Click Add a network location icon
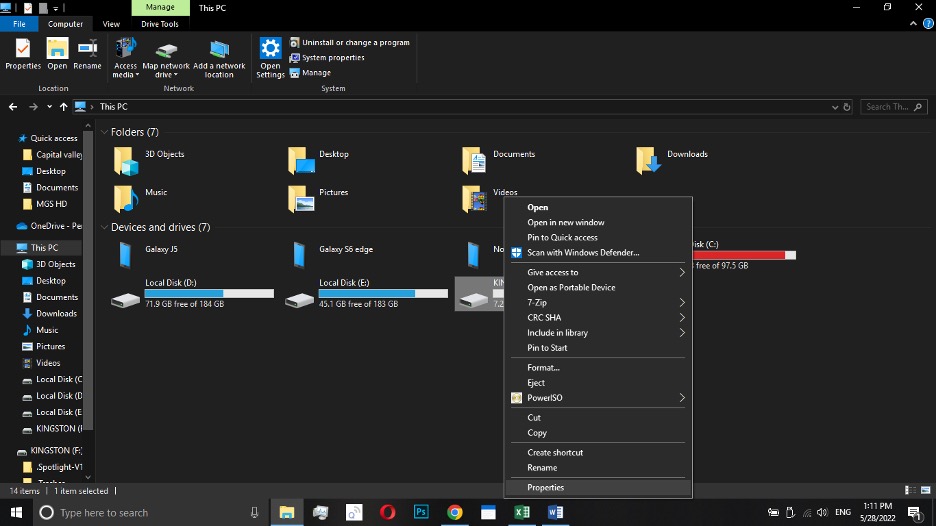936x526 pixels. click(x=219, y=58)
